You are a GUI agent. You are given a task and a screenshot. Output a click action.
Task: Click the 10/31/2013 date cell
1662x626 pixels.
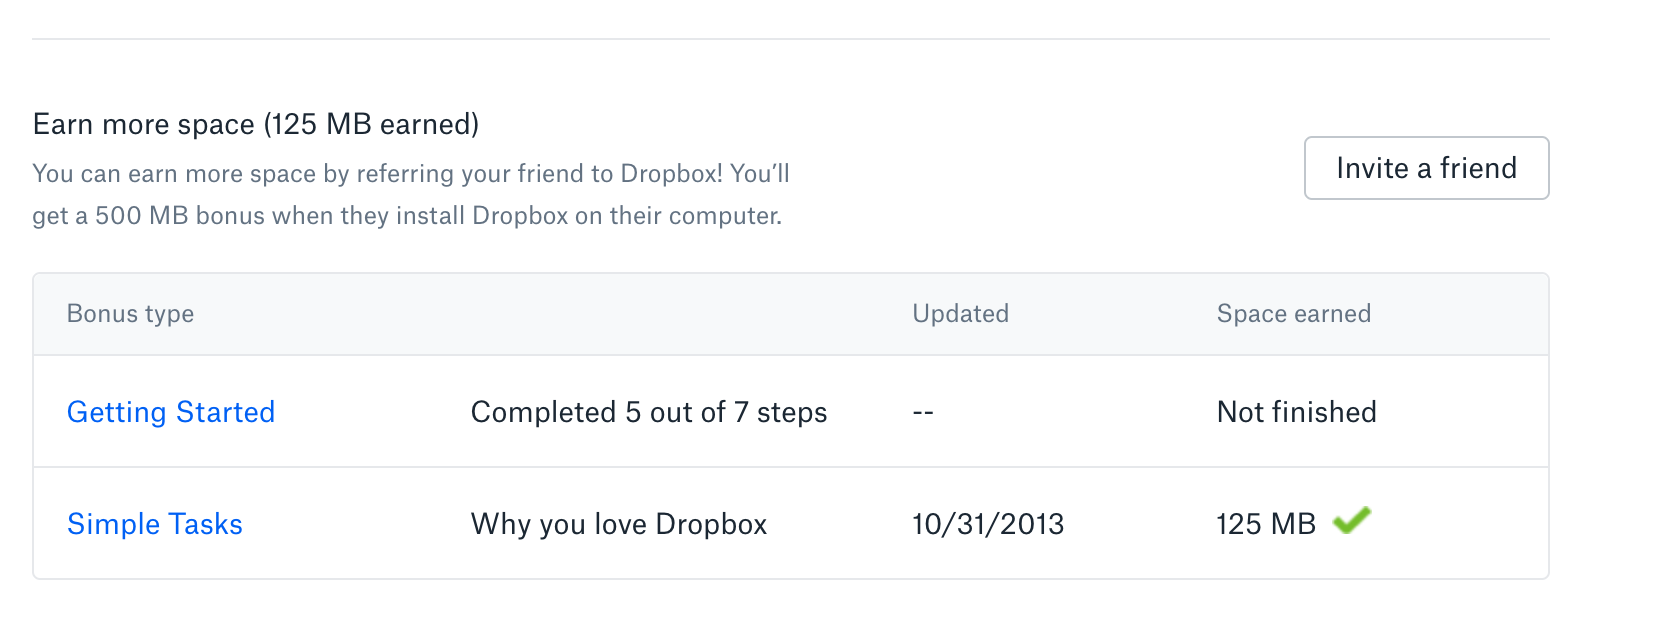(x=988, y=524)
